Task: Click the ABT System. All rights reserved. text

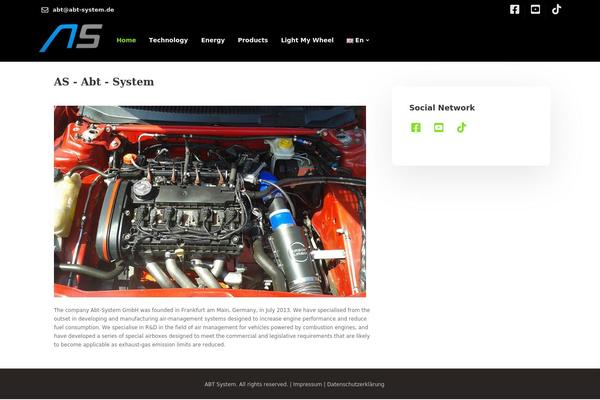Action: [246, 384]
